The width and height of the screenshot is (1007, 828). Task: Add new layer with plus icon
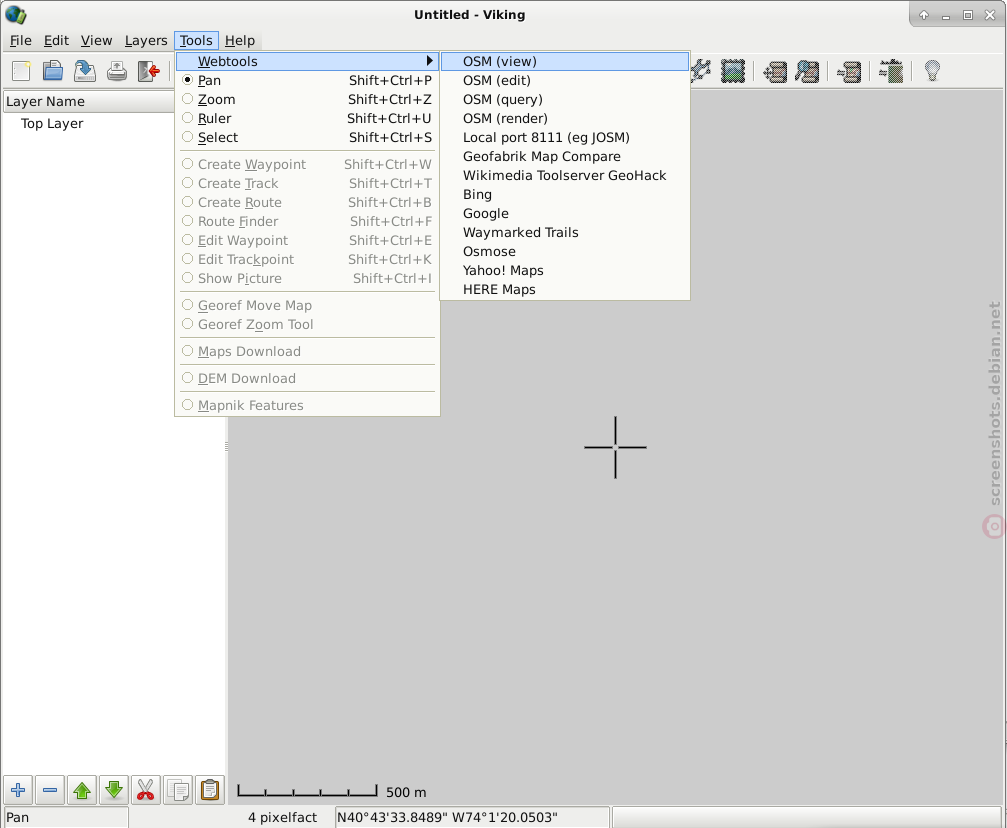tap(18, 790)
